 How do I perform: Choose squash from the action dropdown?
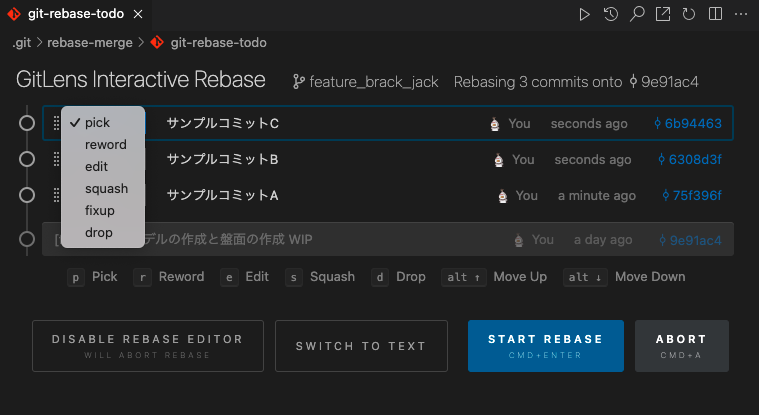(x=103, y=188)
